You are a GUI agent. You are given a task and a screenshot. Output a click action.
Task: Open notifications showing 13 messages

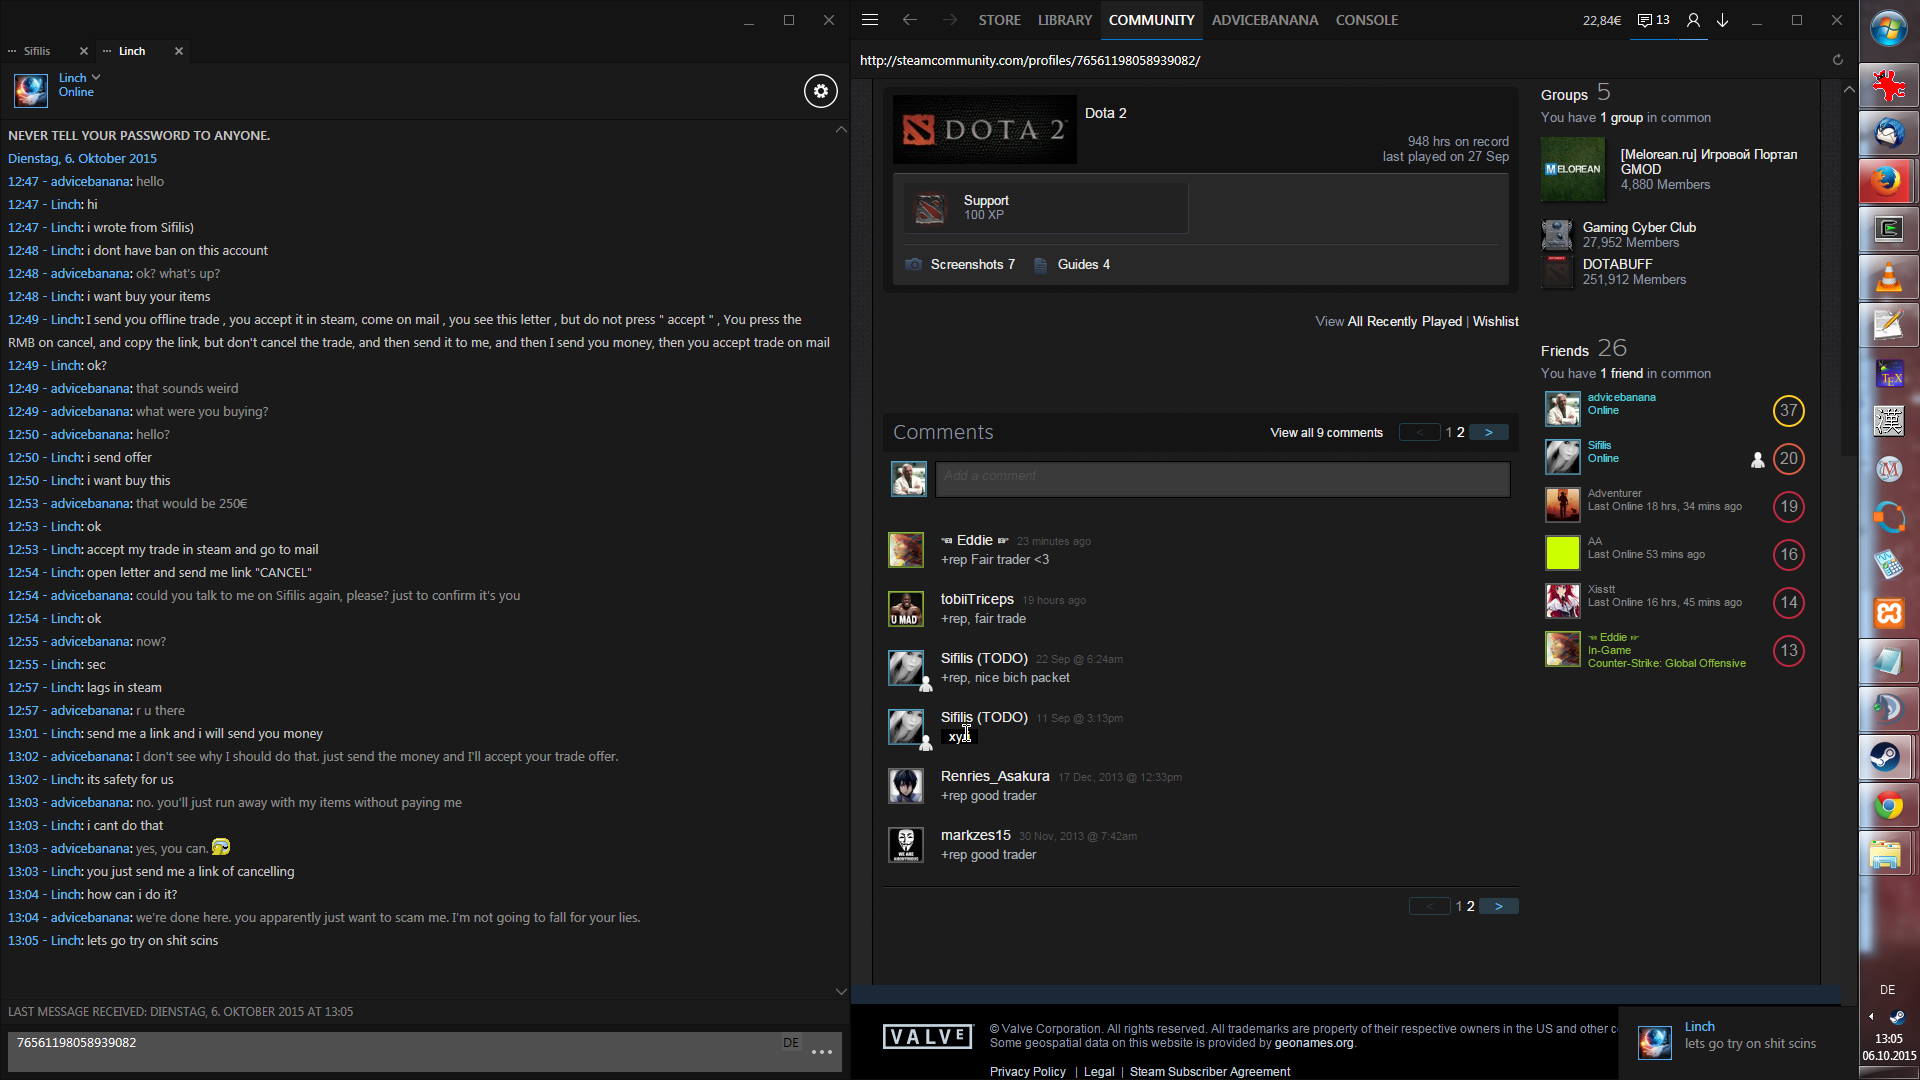point(1653,20)
